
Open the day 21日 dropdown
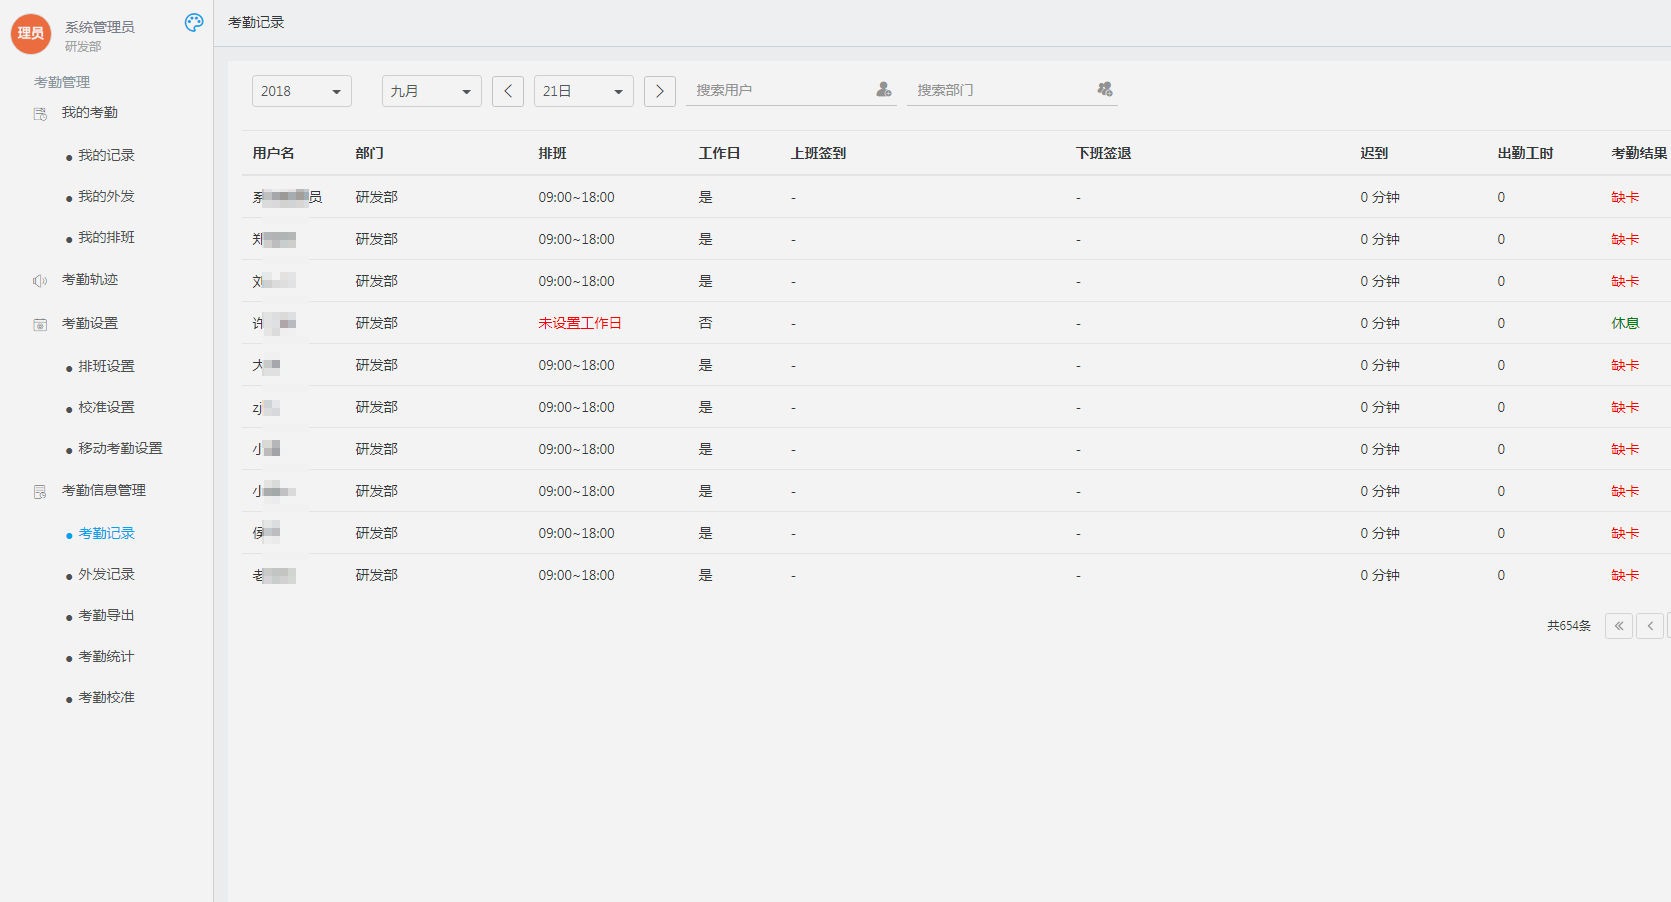(x=583, y=91)
